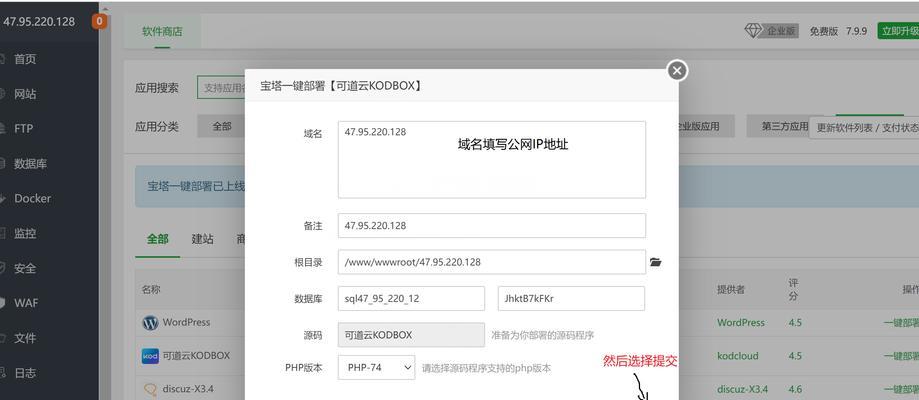Image resolution: width=919 pixels, height=400 pixels.
Task: Click the WordPress logo icon
Action: pos(150,323)
